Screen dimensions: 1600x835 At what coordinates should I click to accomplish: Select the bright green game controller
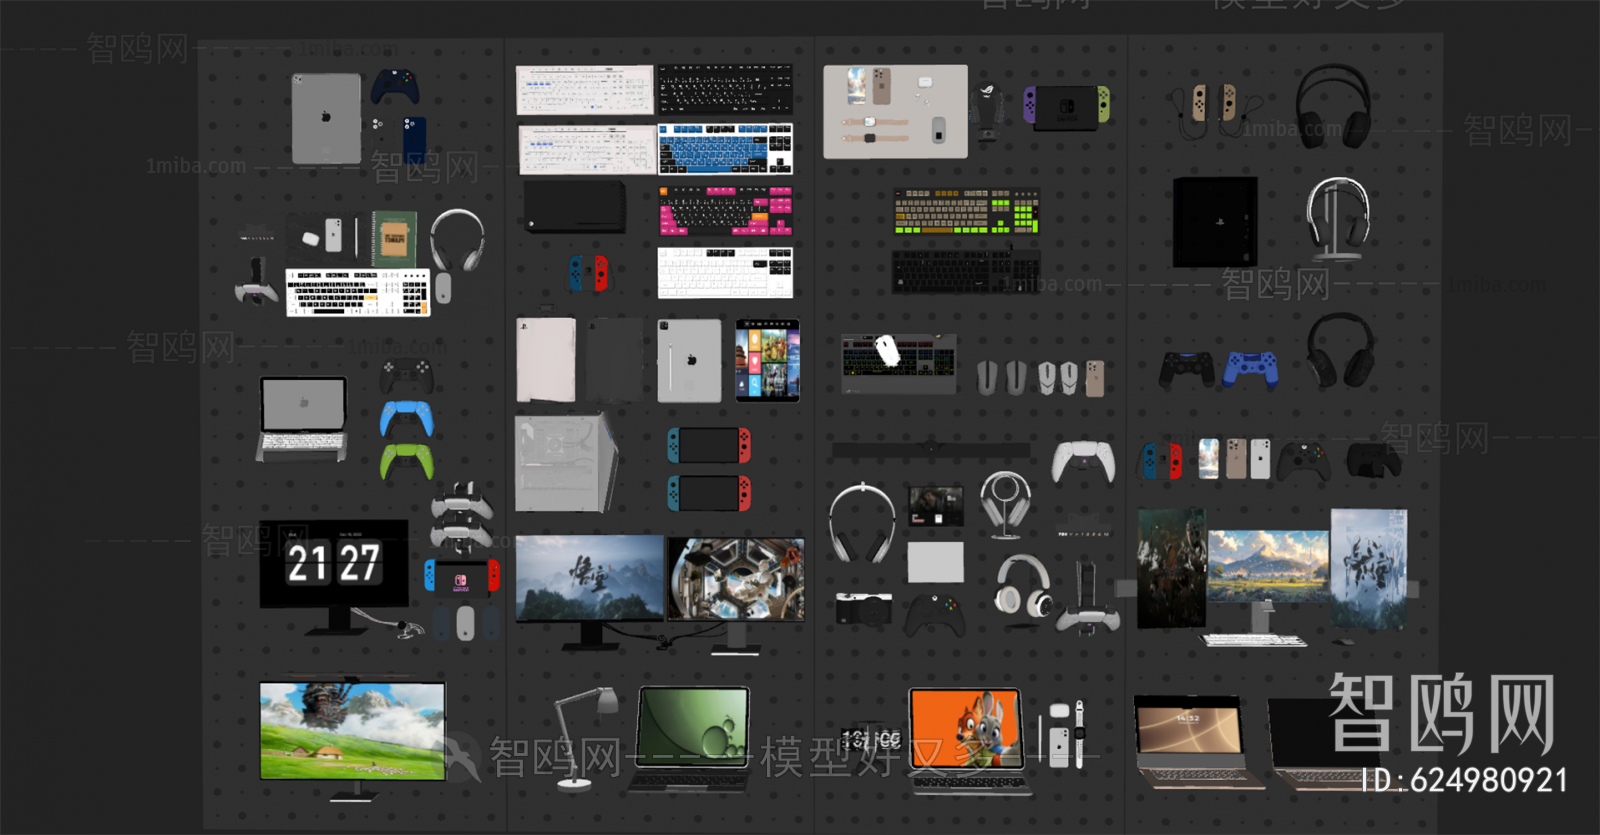click(x=406, y=460)
